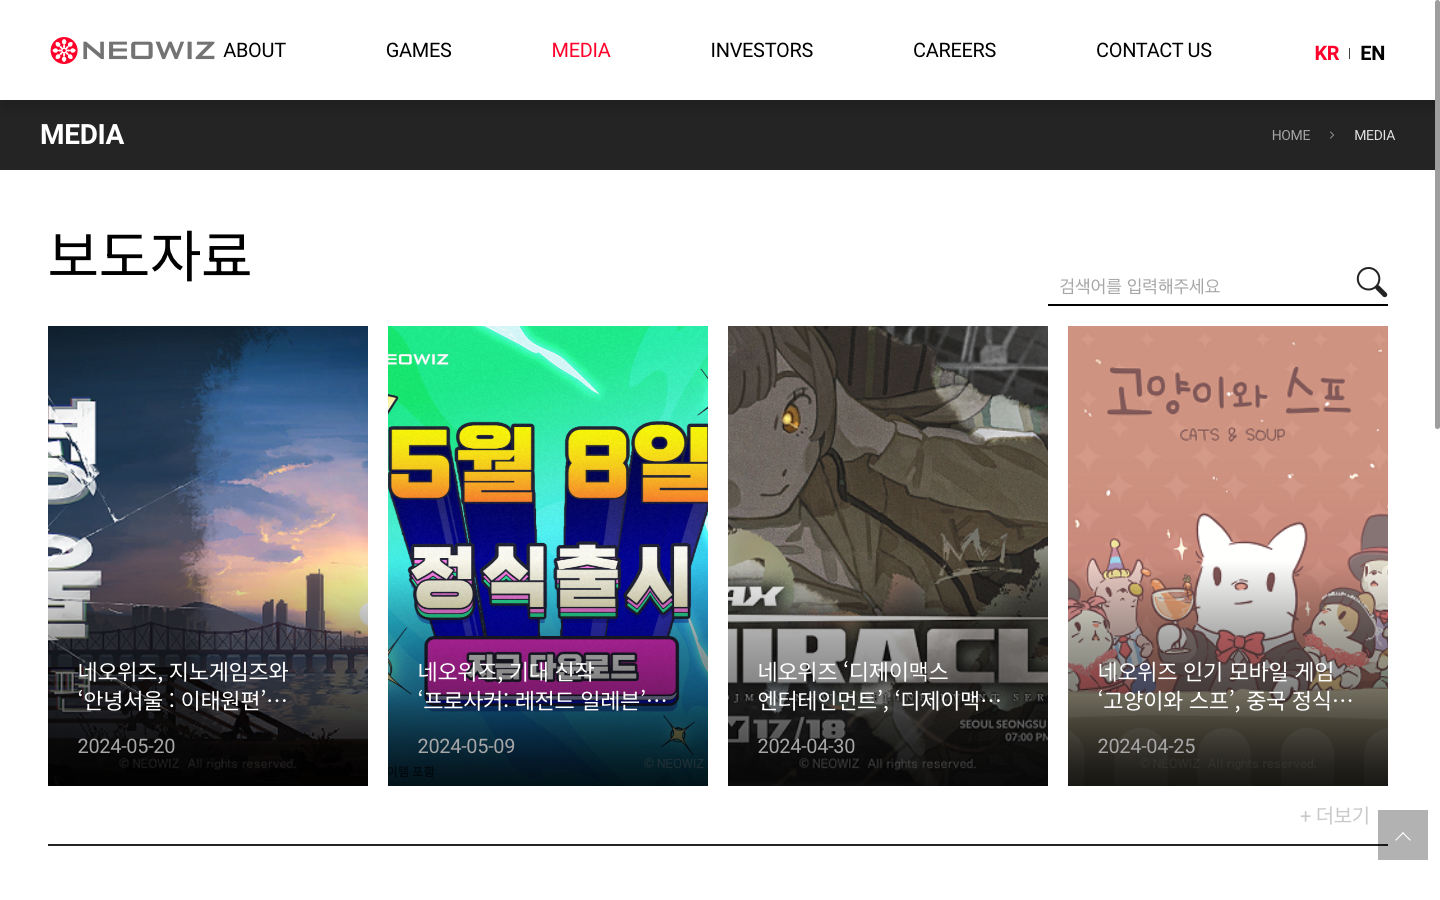
Task: Go to HOME breadcrumb link
Action: click(1291, 135)
